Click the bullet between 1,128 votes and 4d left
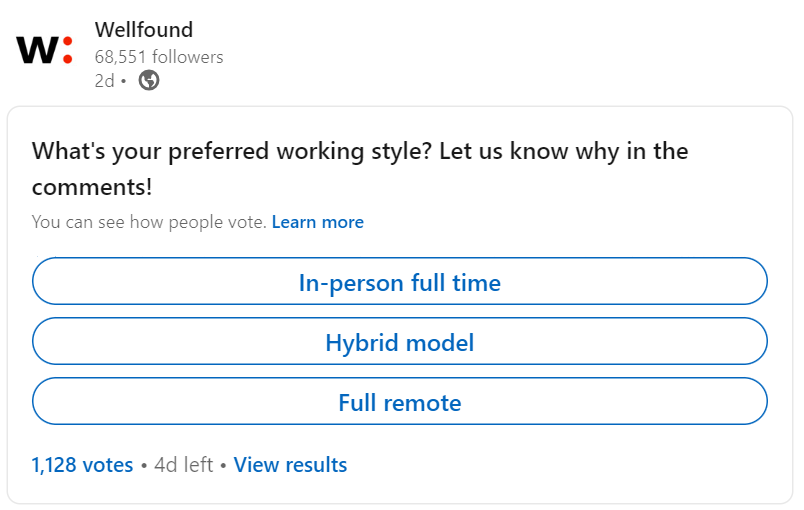The image size is (804, 510). (144, 466)
